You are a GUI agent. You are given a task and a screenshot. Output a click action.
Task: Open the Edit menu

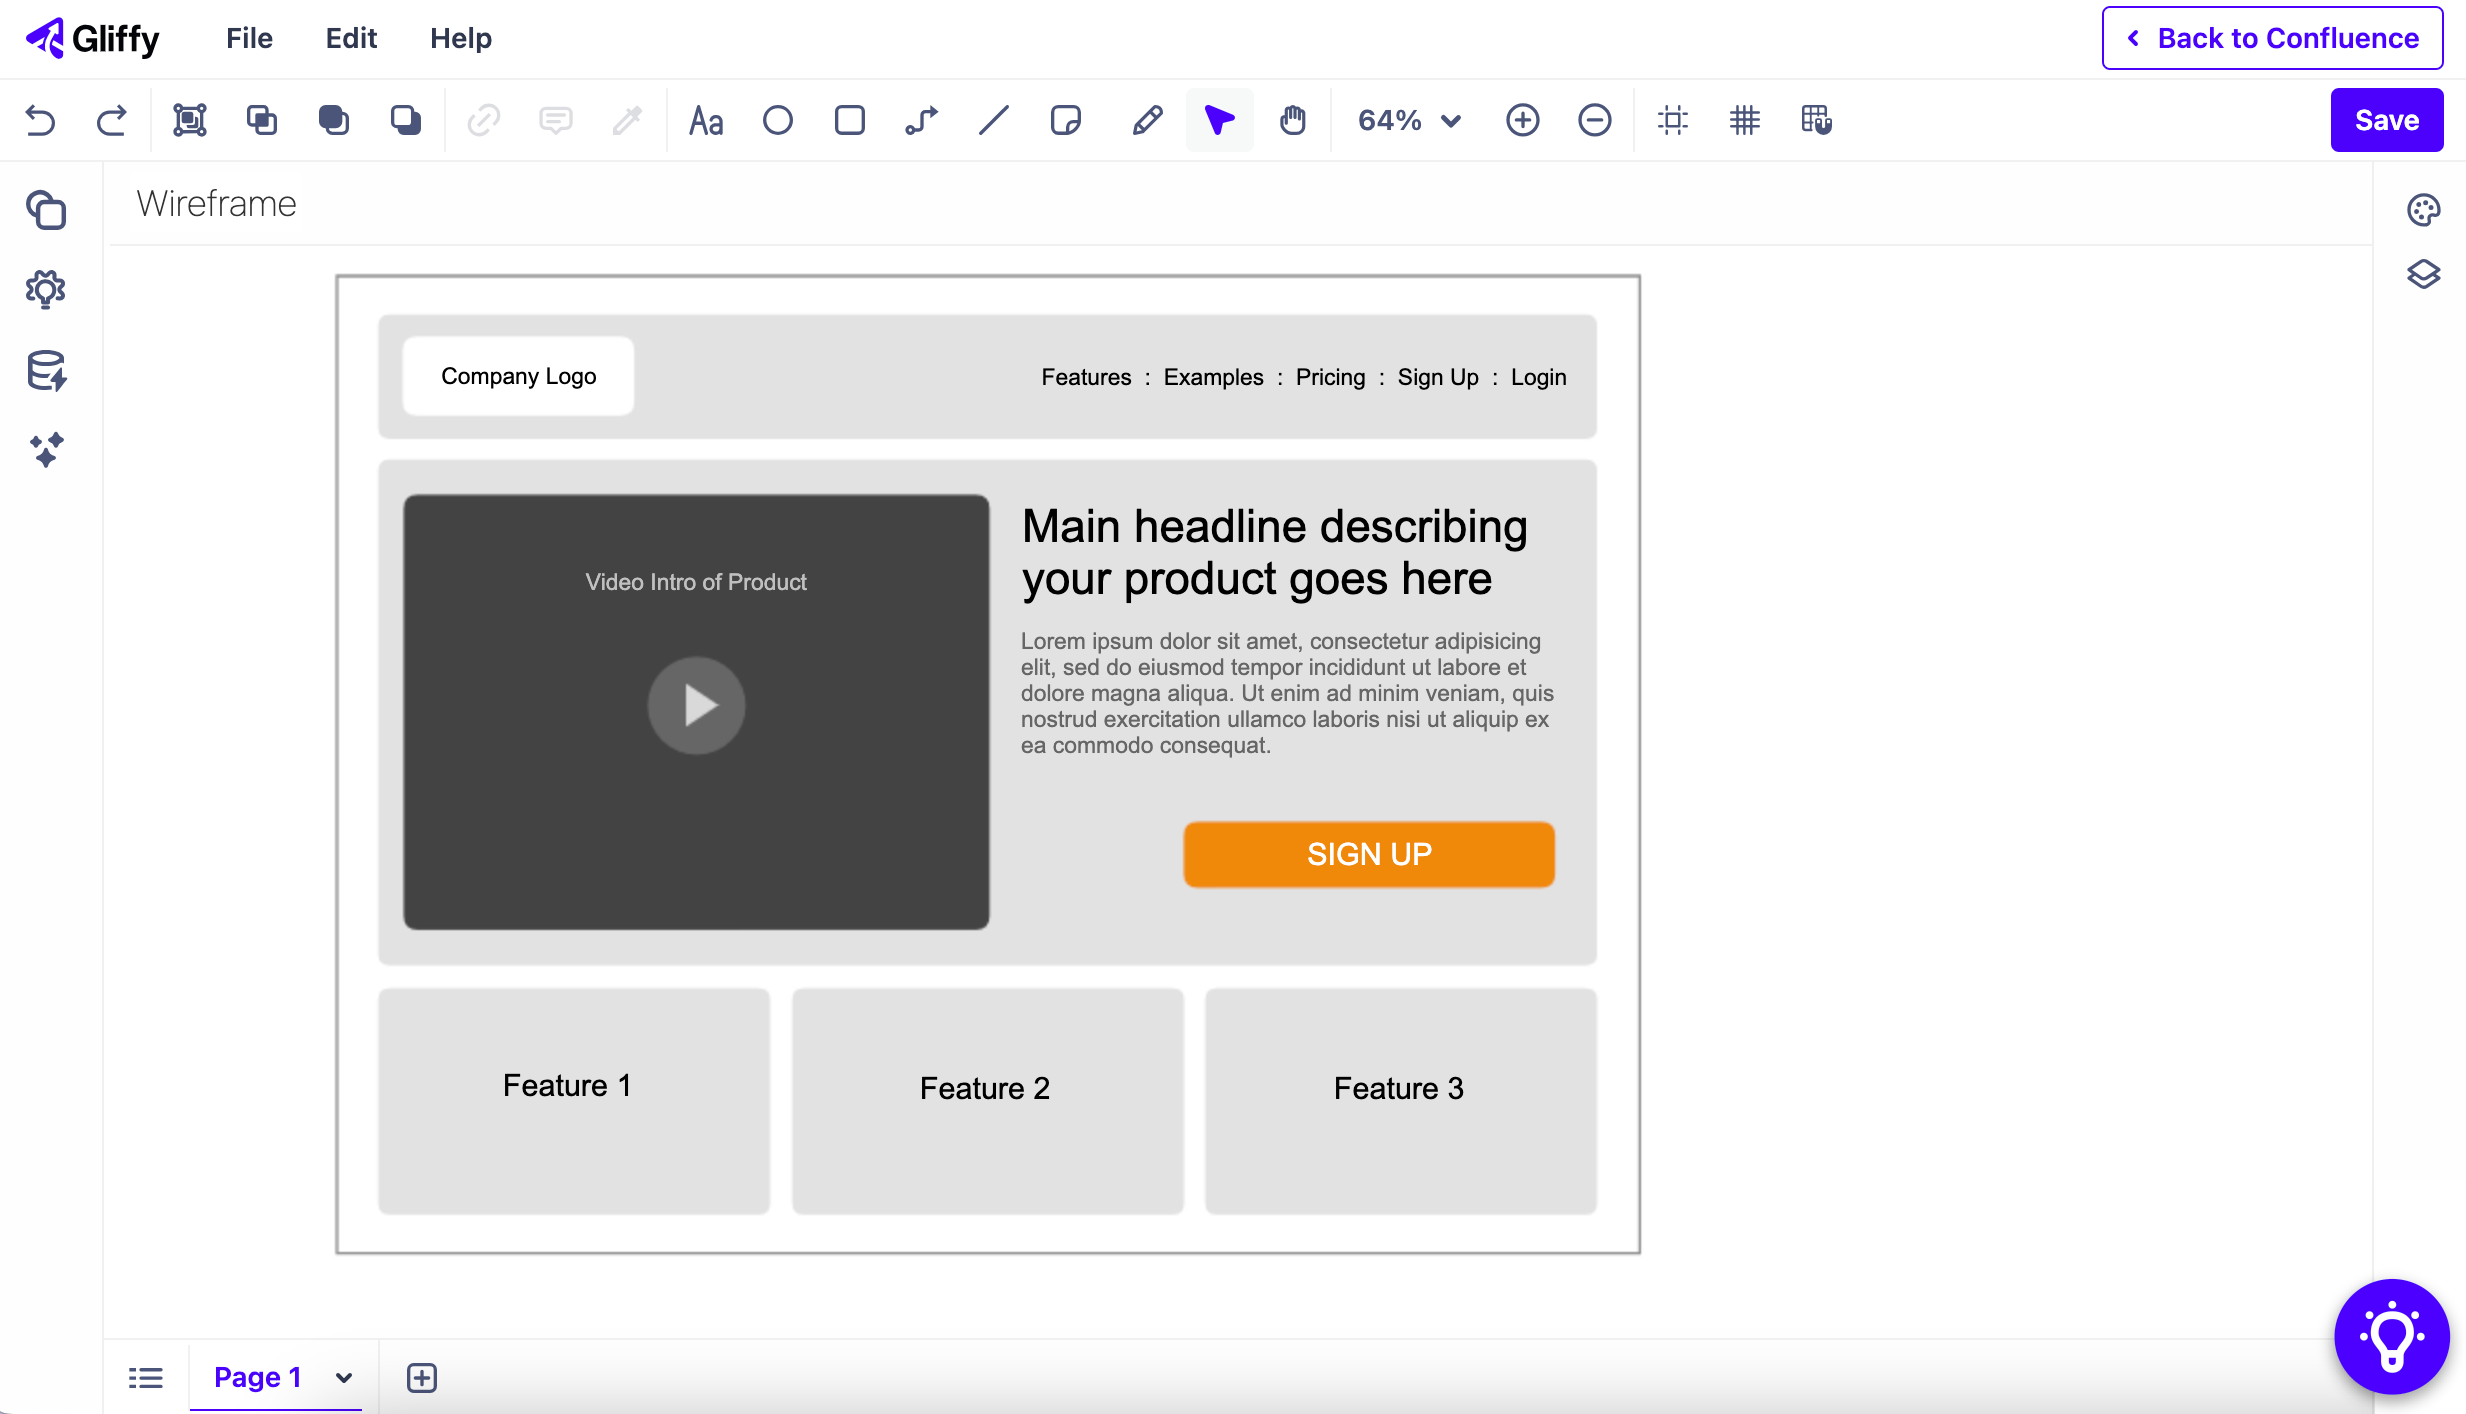(351, 38)
